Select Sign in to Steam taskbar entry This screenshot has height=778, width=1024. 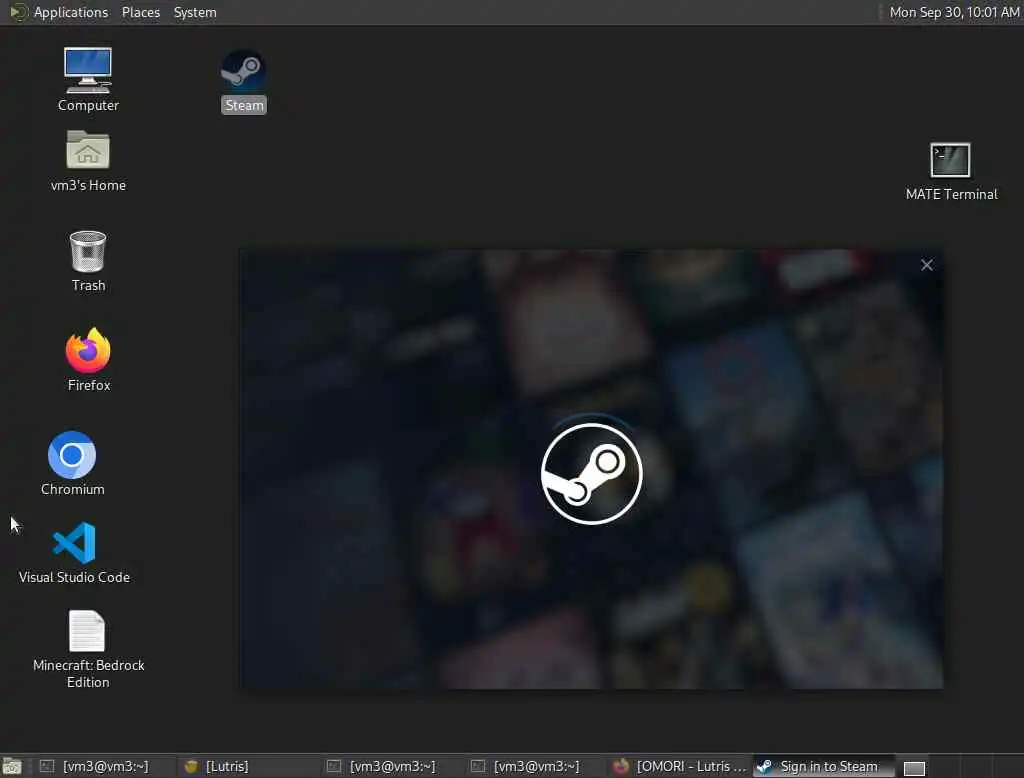(x=823, y=766)
